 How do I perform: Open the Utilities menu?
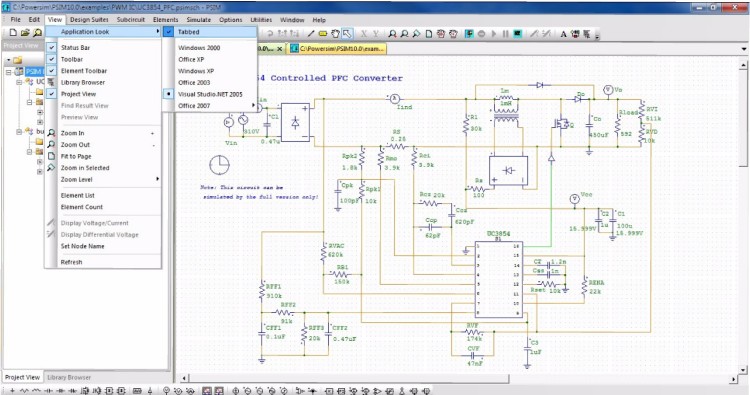pos(261,20)
